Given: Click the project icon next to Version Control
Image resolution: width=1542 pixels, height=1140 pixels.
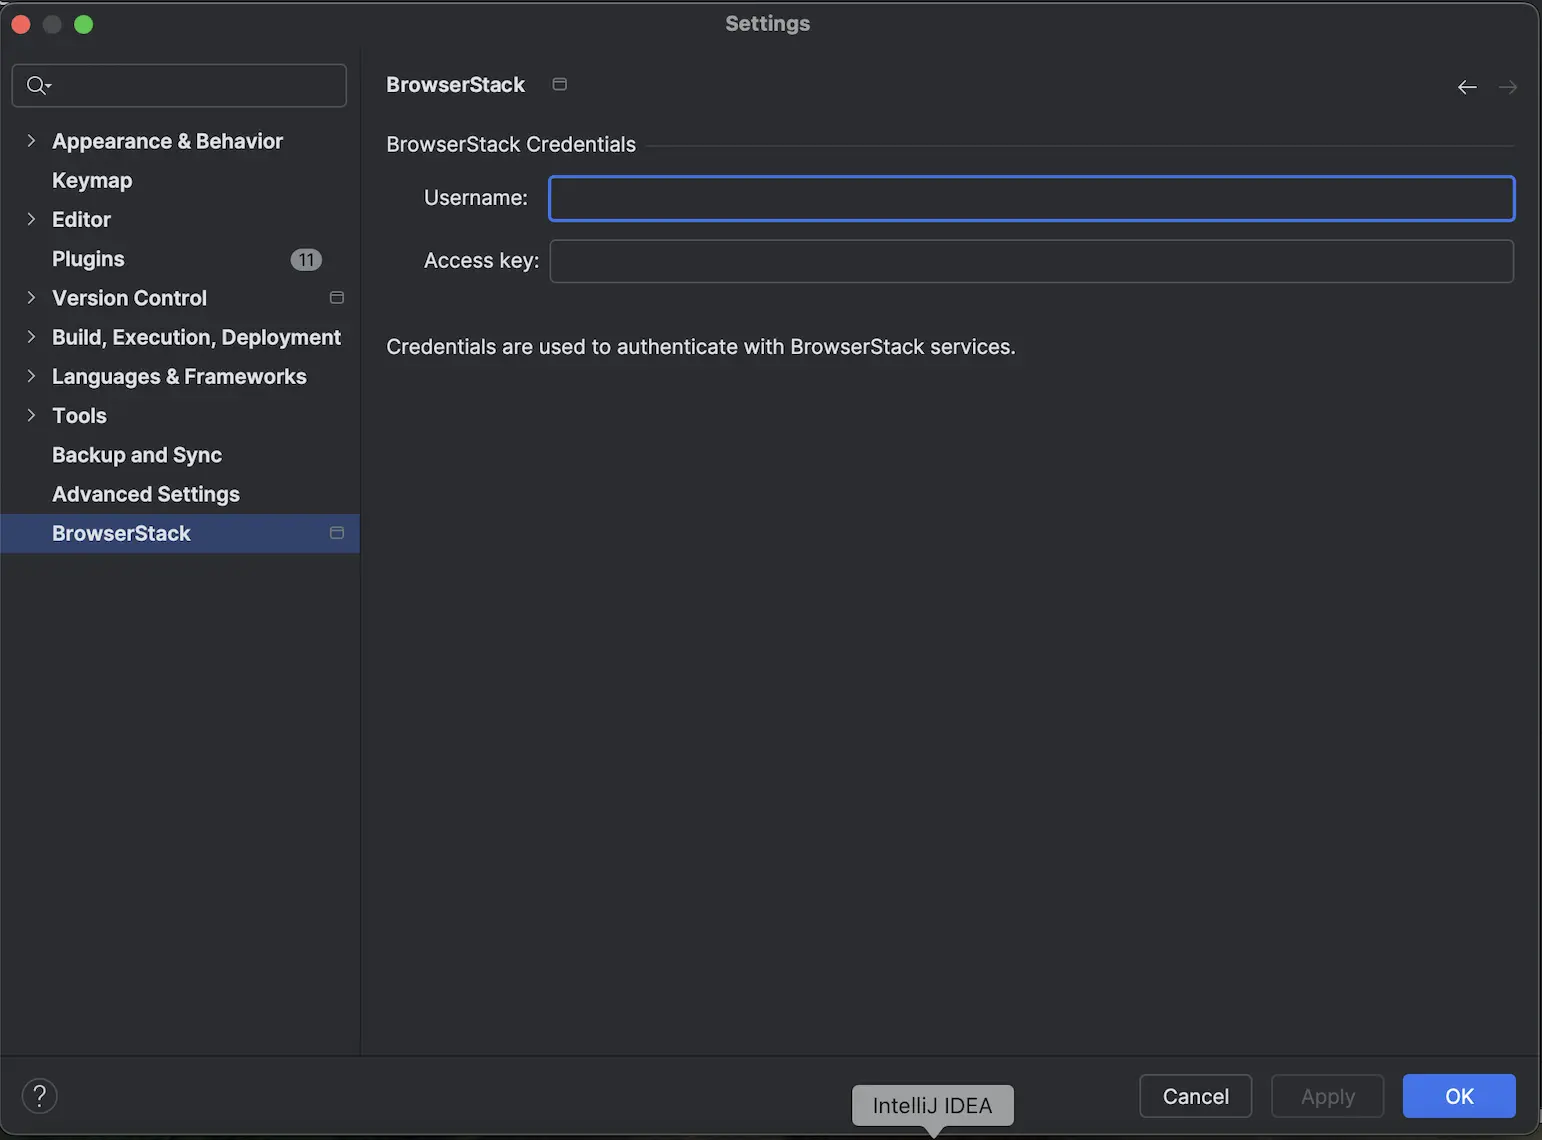Looking at the screenshot, I should 336,297.
